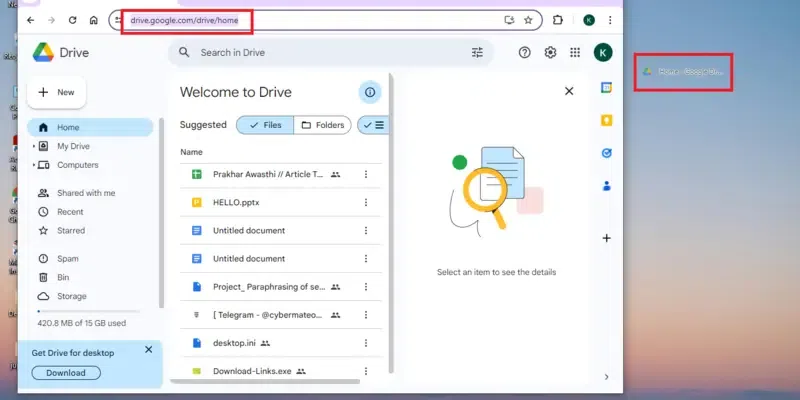Click Home - Google Drive desktop shortcut
This screenshot has height=400, width=800.
pos(683,72)
